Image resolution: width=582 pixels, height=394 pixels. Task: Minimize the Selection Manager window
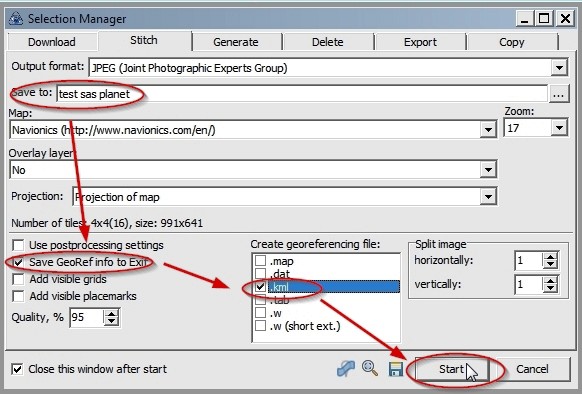524,19
